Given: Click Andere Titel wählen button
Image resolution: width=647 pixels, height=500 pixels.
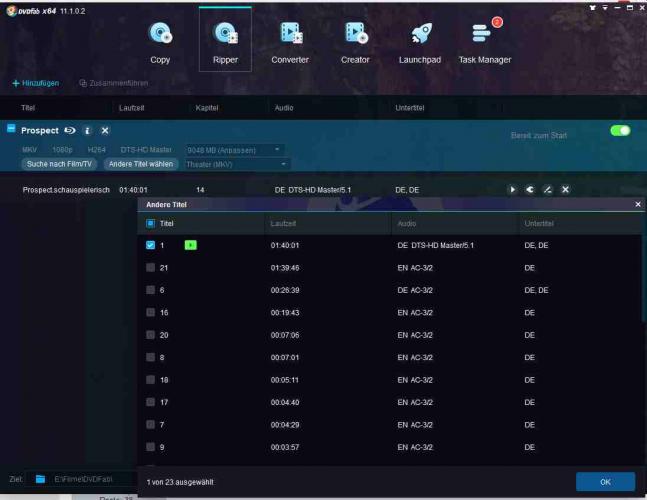Looking at the screenshot, I should pyautogui.click(x=141, y=164).
